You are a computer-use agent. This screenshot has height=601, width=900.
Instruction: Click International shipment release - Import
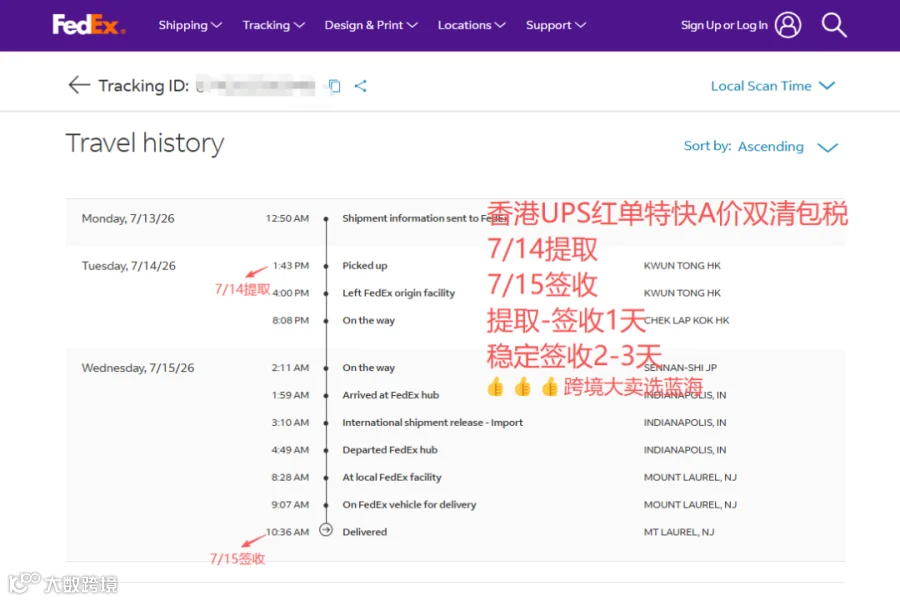click(x=433, y=422)
